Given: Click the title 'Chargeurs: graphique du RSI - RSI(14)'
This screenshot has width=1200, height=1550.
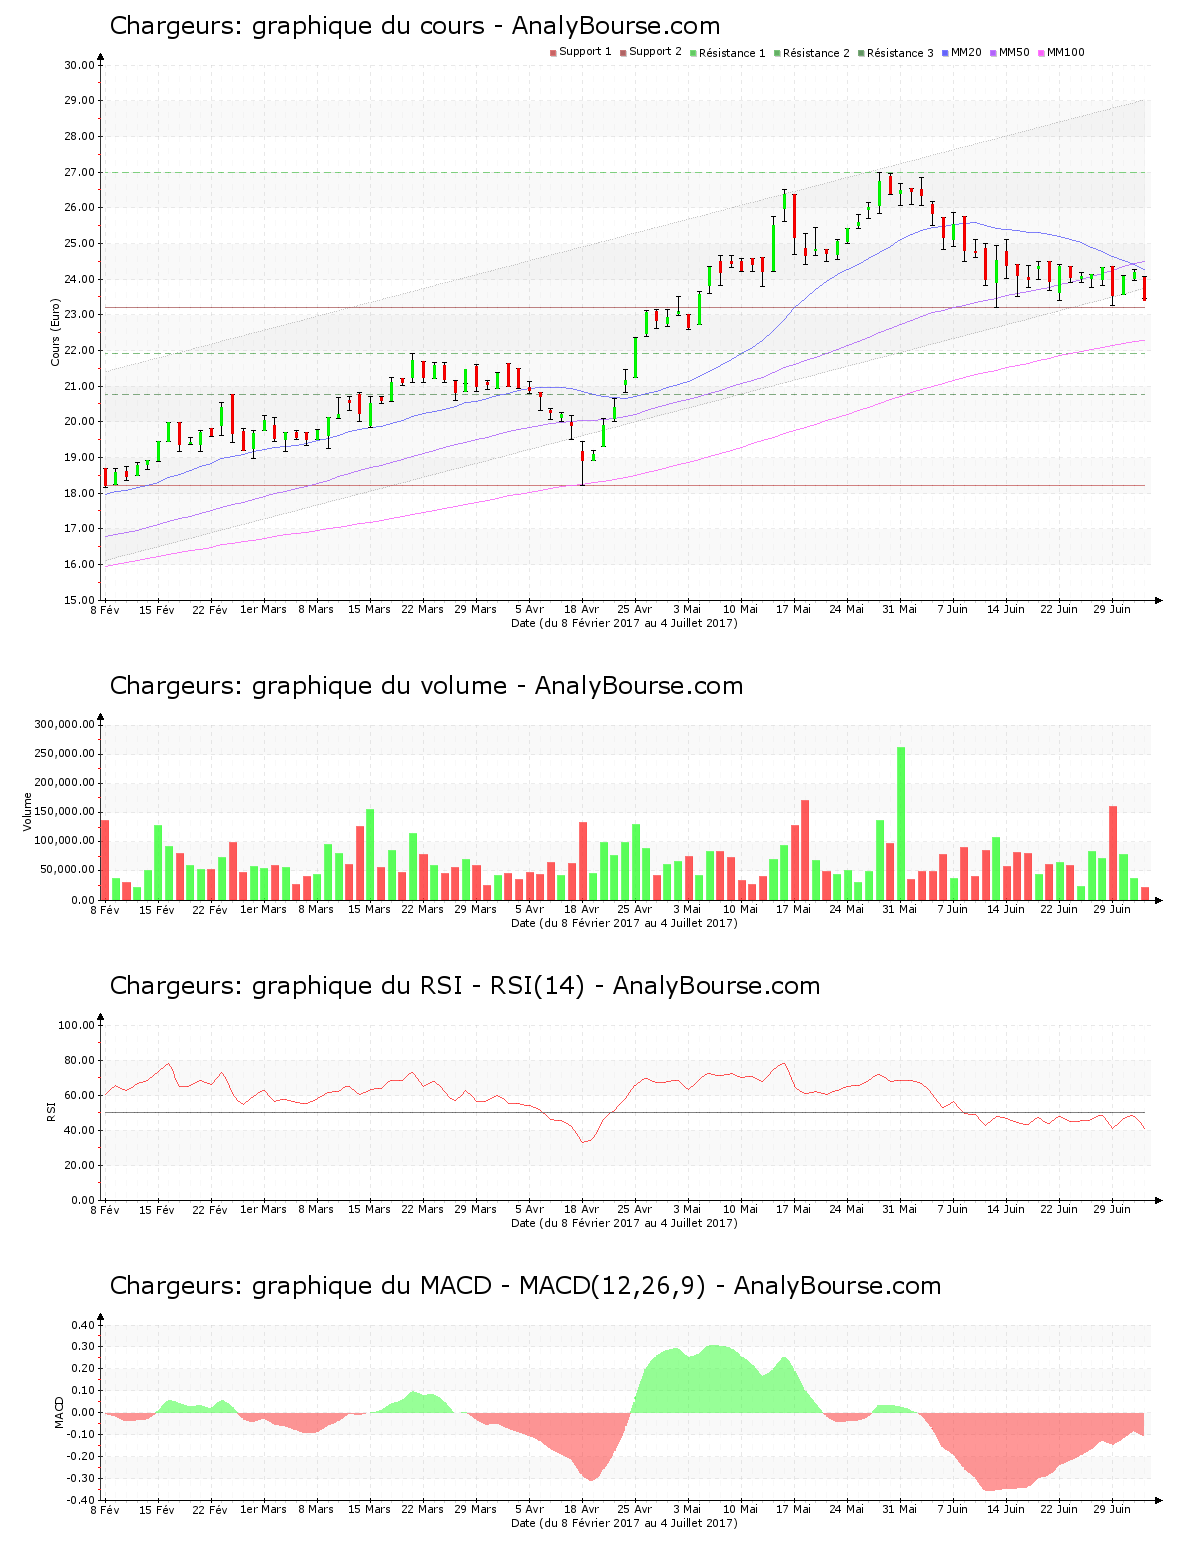Looking at the screenshot, I should click(347, 986).
